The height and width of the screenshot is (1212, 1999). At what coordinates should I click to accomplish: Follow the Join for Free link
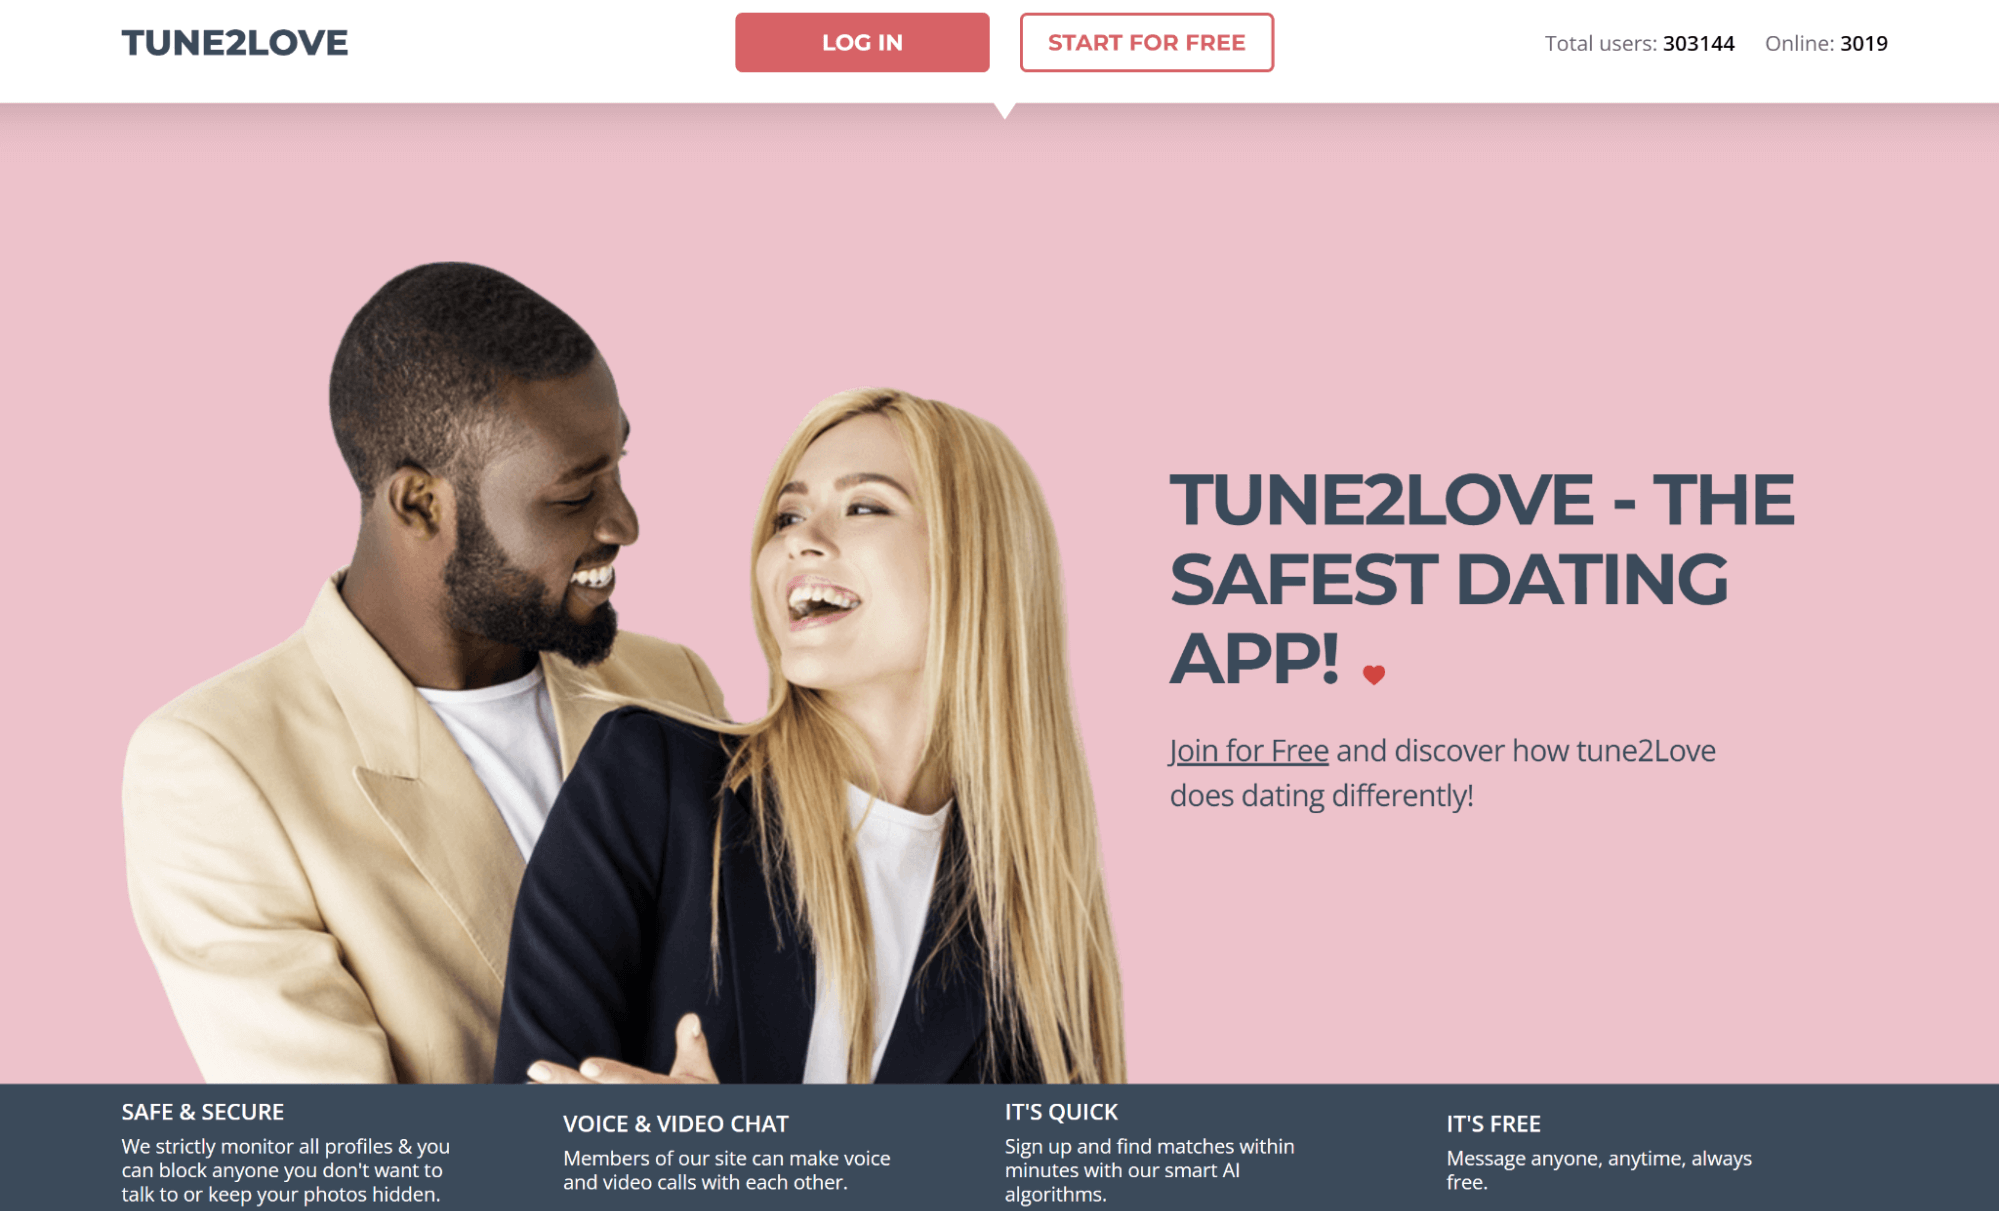(x=1249, y=750)
